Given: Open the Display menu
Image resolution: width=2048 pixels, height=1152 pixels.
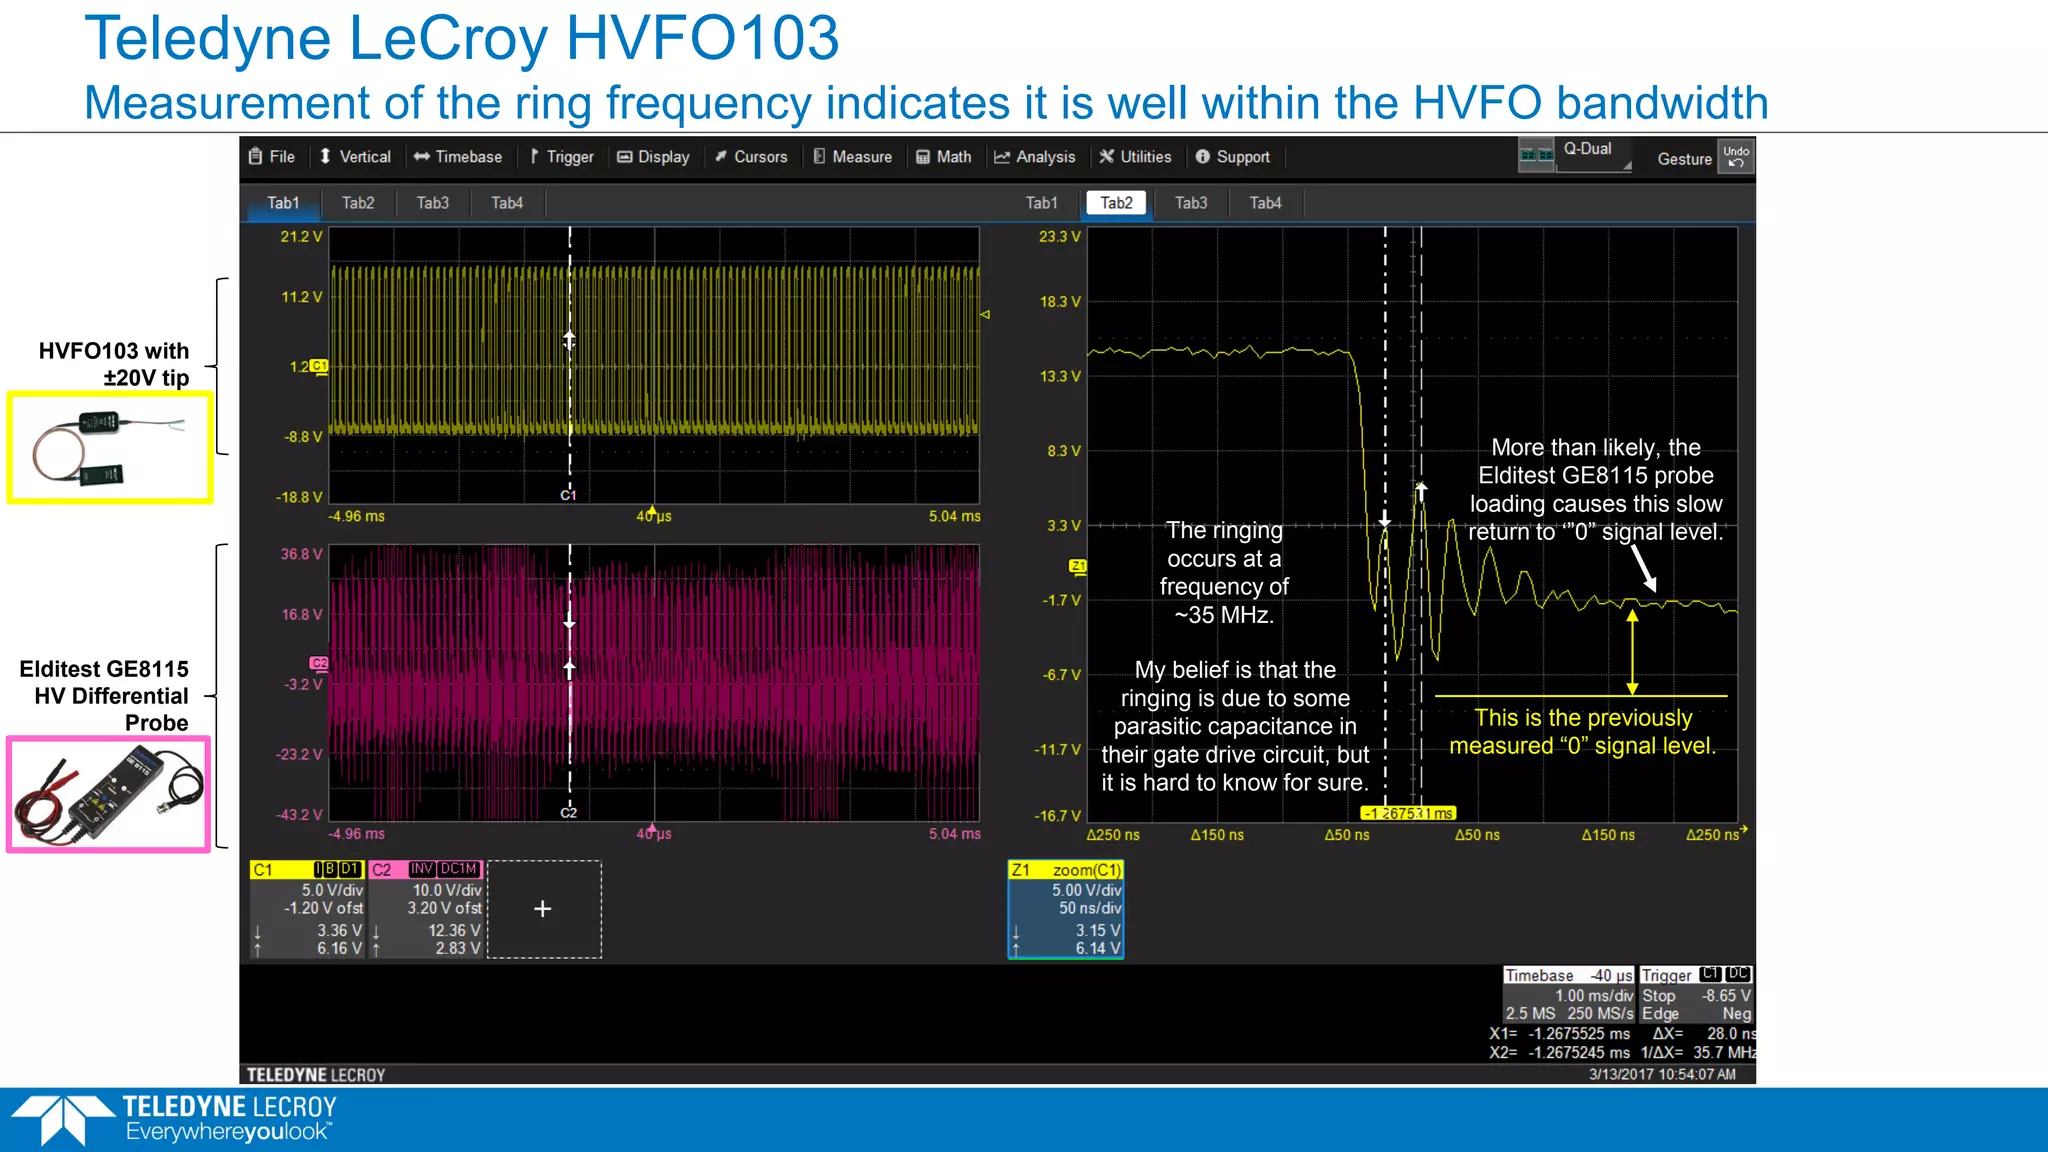Looking at the screenshot, I should [653, 157].
